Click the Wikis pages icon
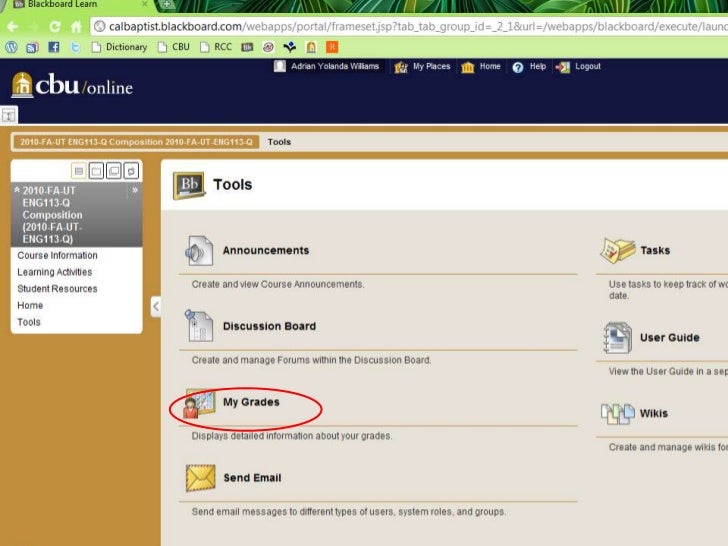Viewport: 728px width, 546px height. [x=618, y=414]
